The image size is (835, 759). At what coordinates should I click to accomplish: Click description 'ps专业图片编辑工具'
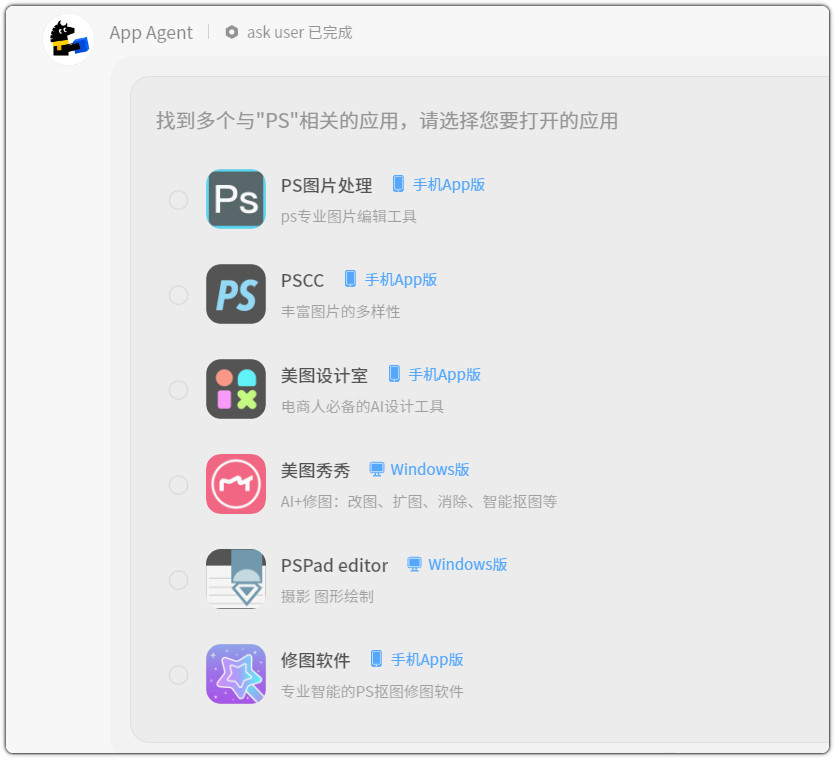coord(349,217)
